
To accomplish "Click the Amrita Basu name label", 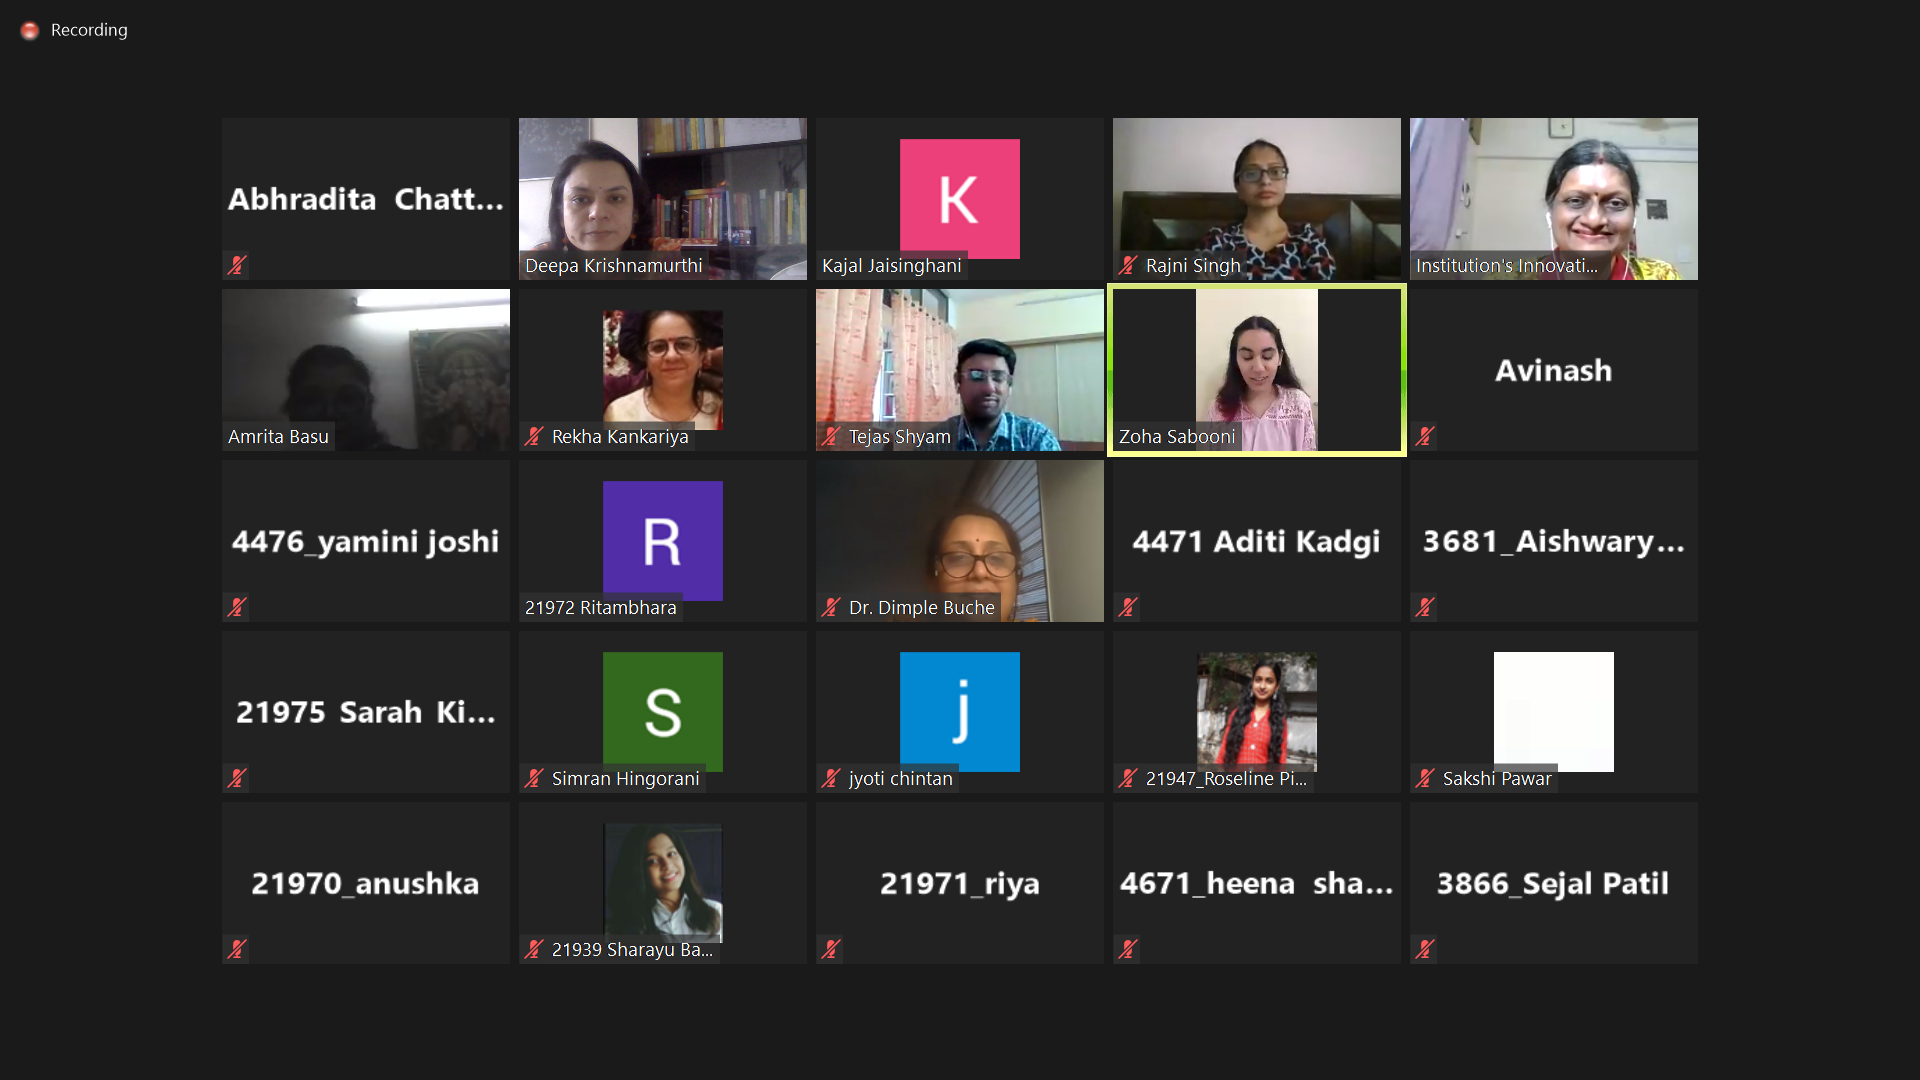I will click(x=278, y=437).
